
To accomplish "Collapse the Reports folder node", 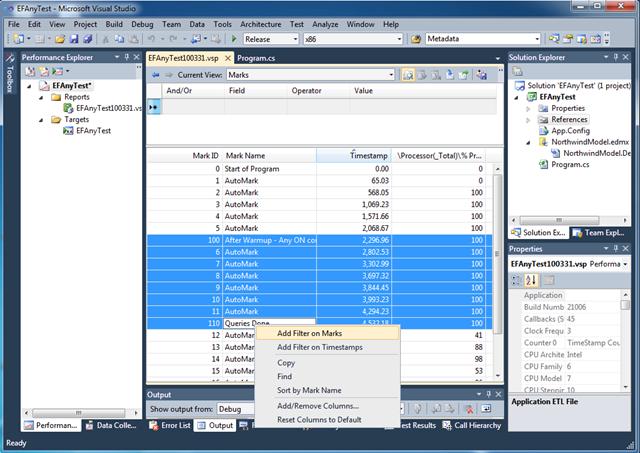I will tap(41, 97).
